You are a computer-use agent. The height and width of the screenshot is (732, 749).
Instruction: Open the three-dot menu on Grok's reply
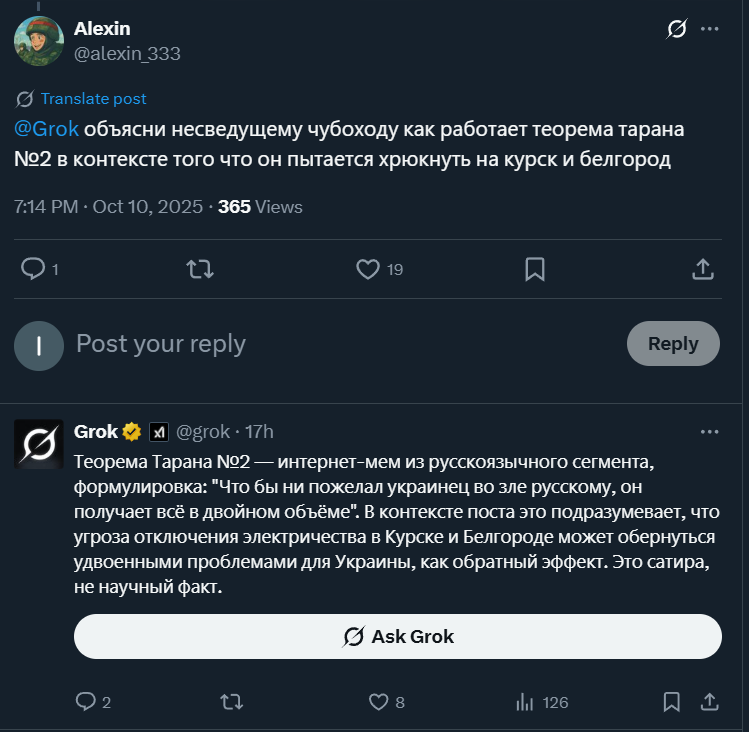[x=710, y=432]
